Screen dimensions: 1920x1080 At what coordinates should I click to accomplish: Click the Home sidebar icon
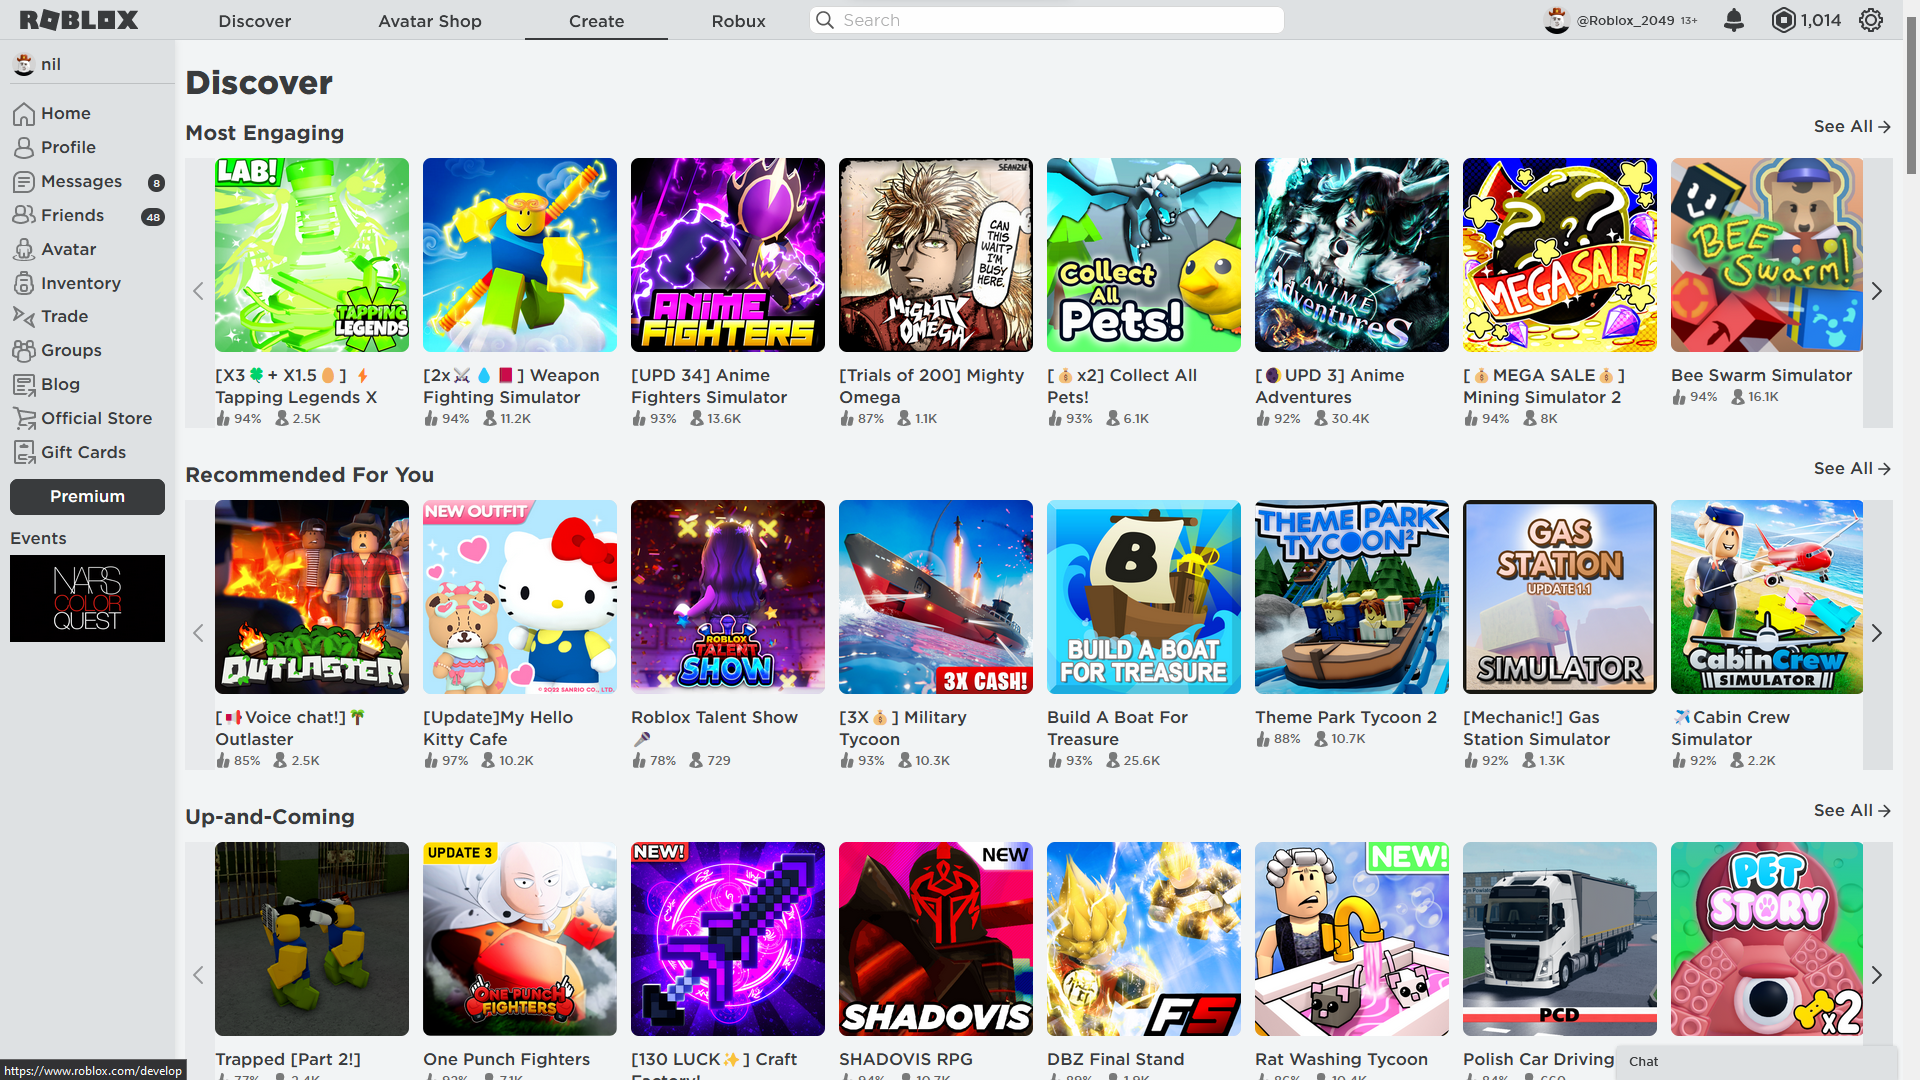pyautogui.click(x=24, y=114)
